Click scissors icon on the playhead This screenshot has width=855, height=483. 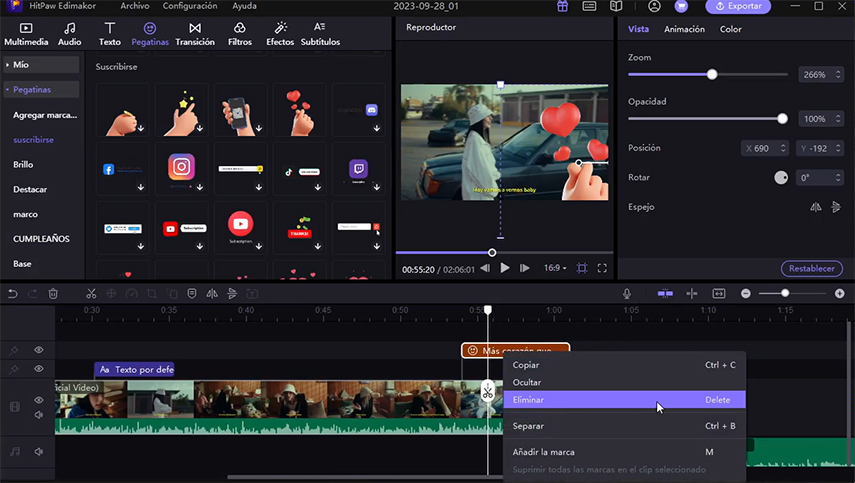[x=487, y=391]
